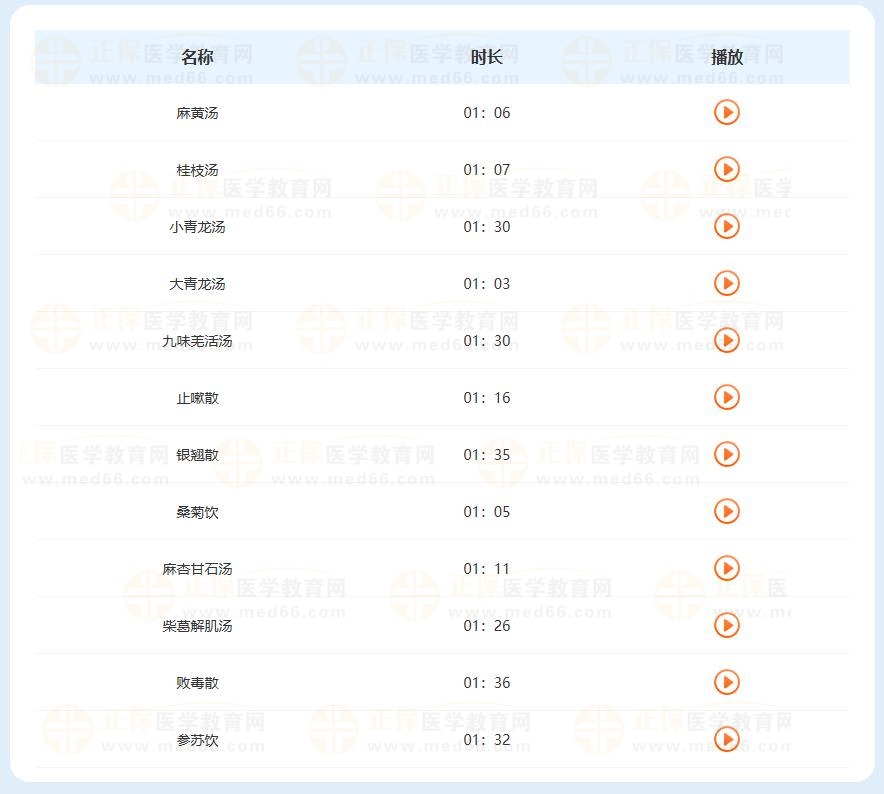Click the 01:36 duration of 败毒散
This screenshot has width=884, height=794.
pos(486,683)
